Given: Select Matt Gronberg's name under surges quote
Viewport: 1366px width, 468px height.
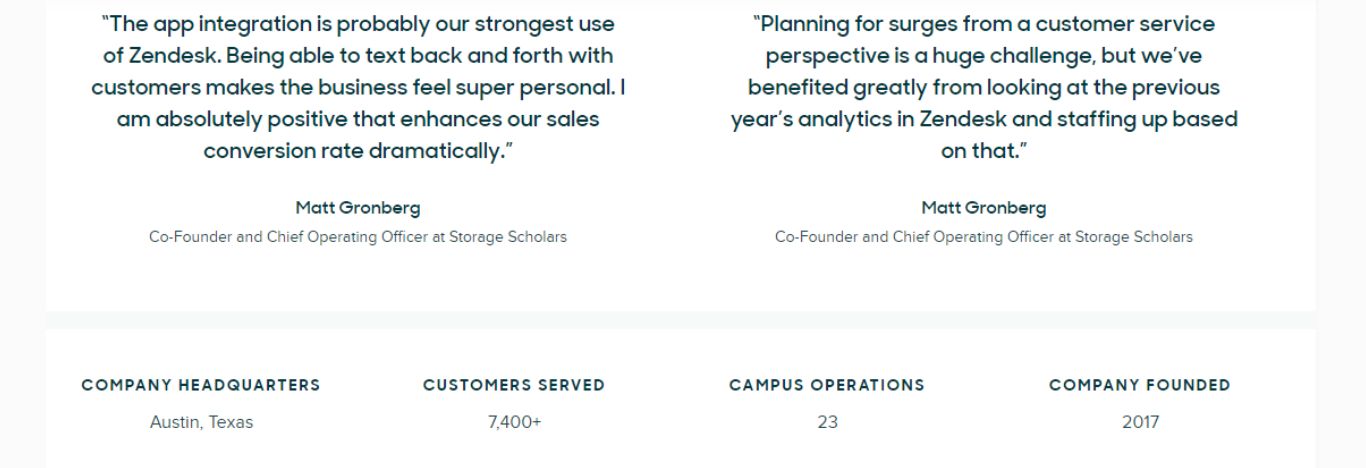Looking at the screenshot, I should click(984, 208).
